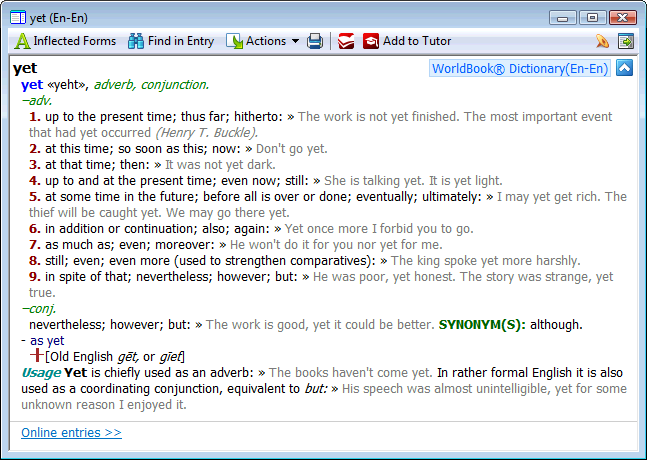This screenshot has height=460, width=647.
Task: Click the italic 'Usage' label
Action: 41,373
